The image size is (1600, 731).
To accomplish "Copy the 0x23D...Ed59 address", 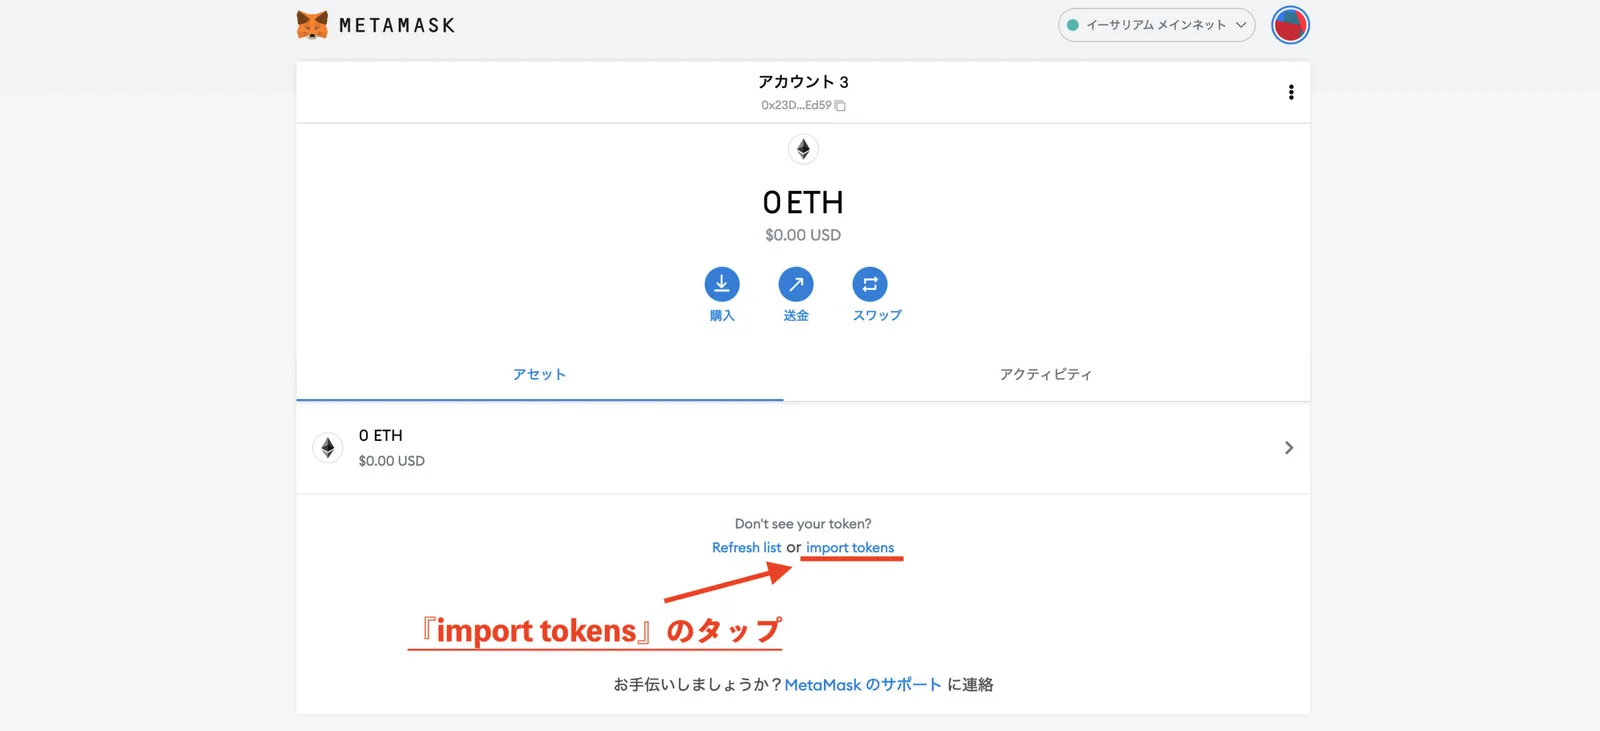I will coord(803,105).
